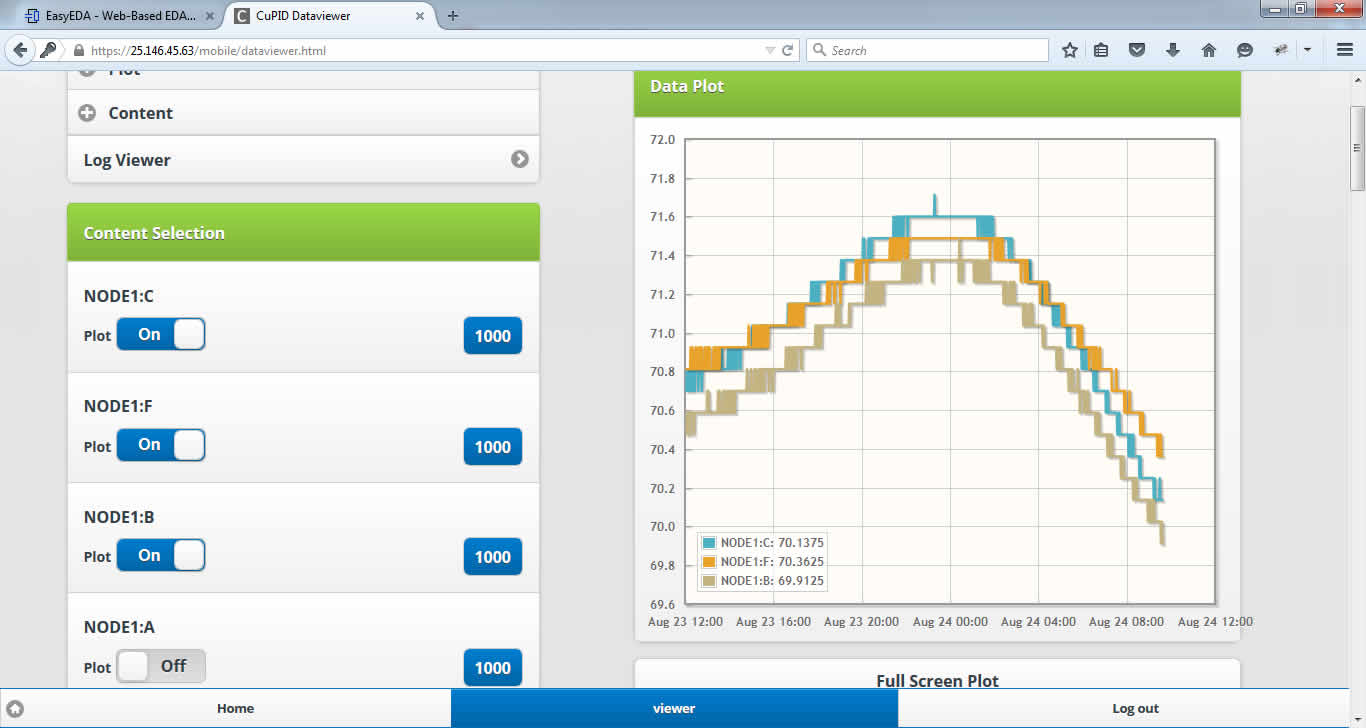Click the 1000 button for NODE1:A

tap(493, 668)
